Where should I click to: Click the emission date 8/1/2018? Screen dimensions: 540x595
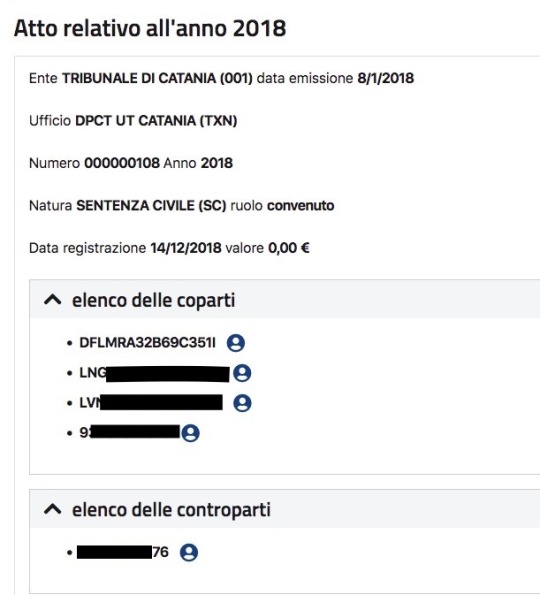386,78
